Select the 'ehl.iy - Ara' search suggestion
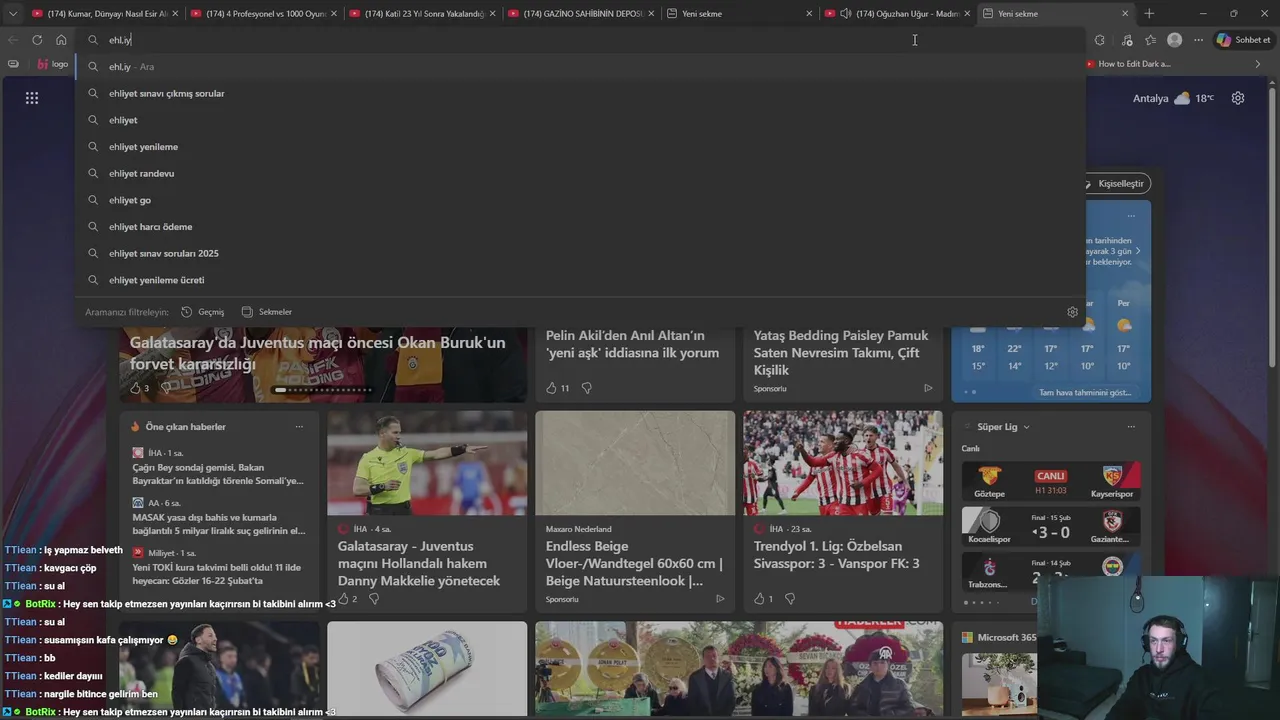Screen dimensions: 1280x720 [580, 67]
